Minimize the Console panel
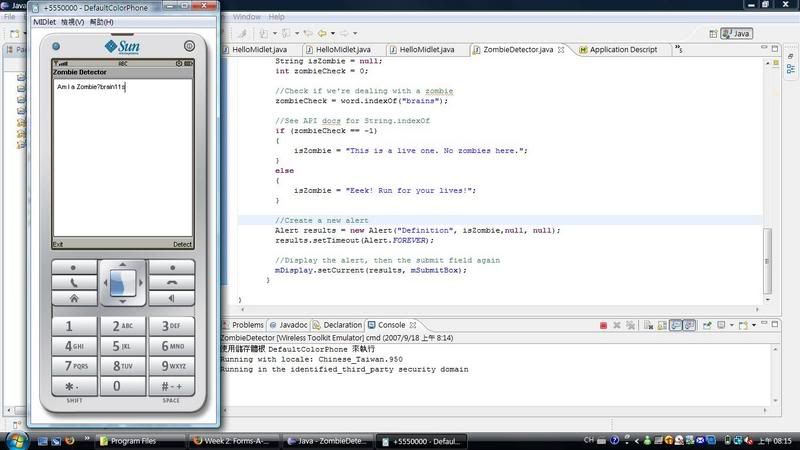800x450 pixels. (764, 323)
